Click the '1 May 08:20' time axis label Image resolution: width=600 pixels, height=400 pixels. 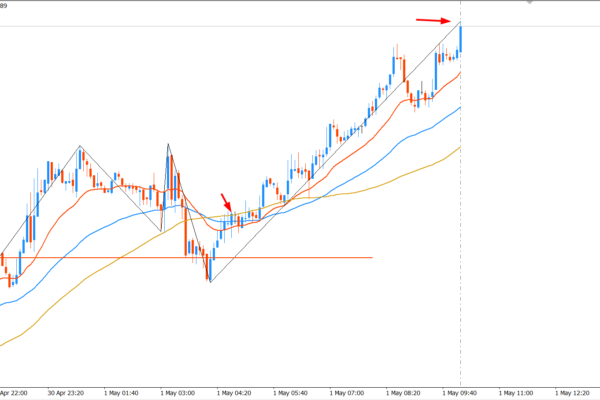pos(403,393)
